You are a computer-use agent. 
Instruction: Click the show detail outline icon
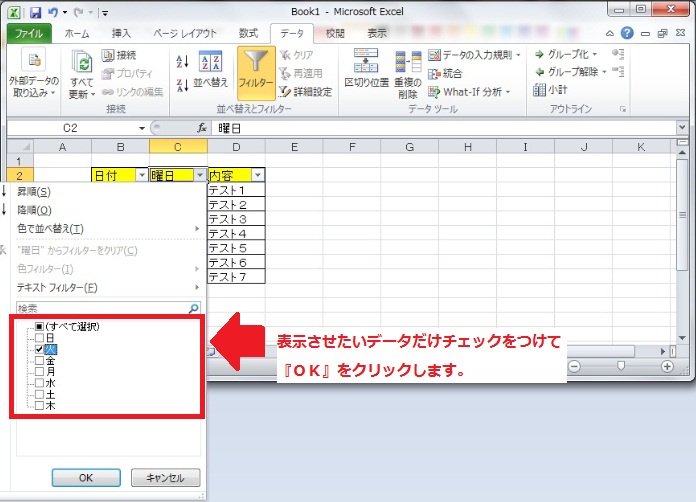(x=618, y=54)
